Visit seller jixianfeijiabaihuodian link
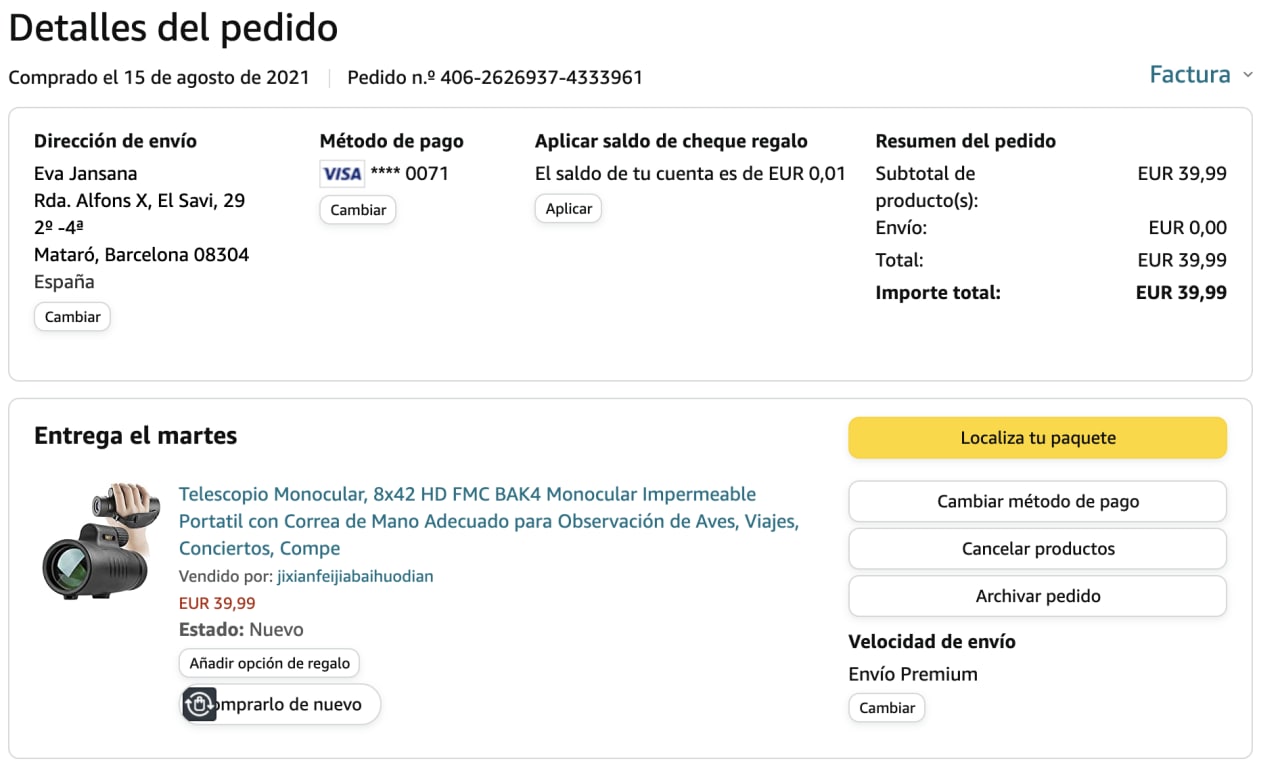1280x778 pixels. coord(355,577)
